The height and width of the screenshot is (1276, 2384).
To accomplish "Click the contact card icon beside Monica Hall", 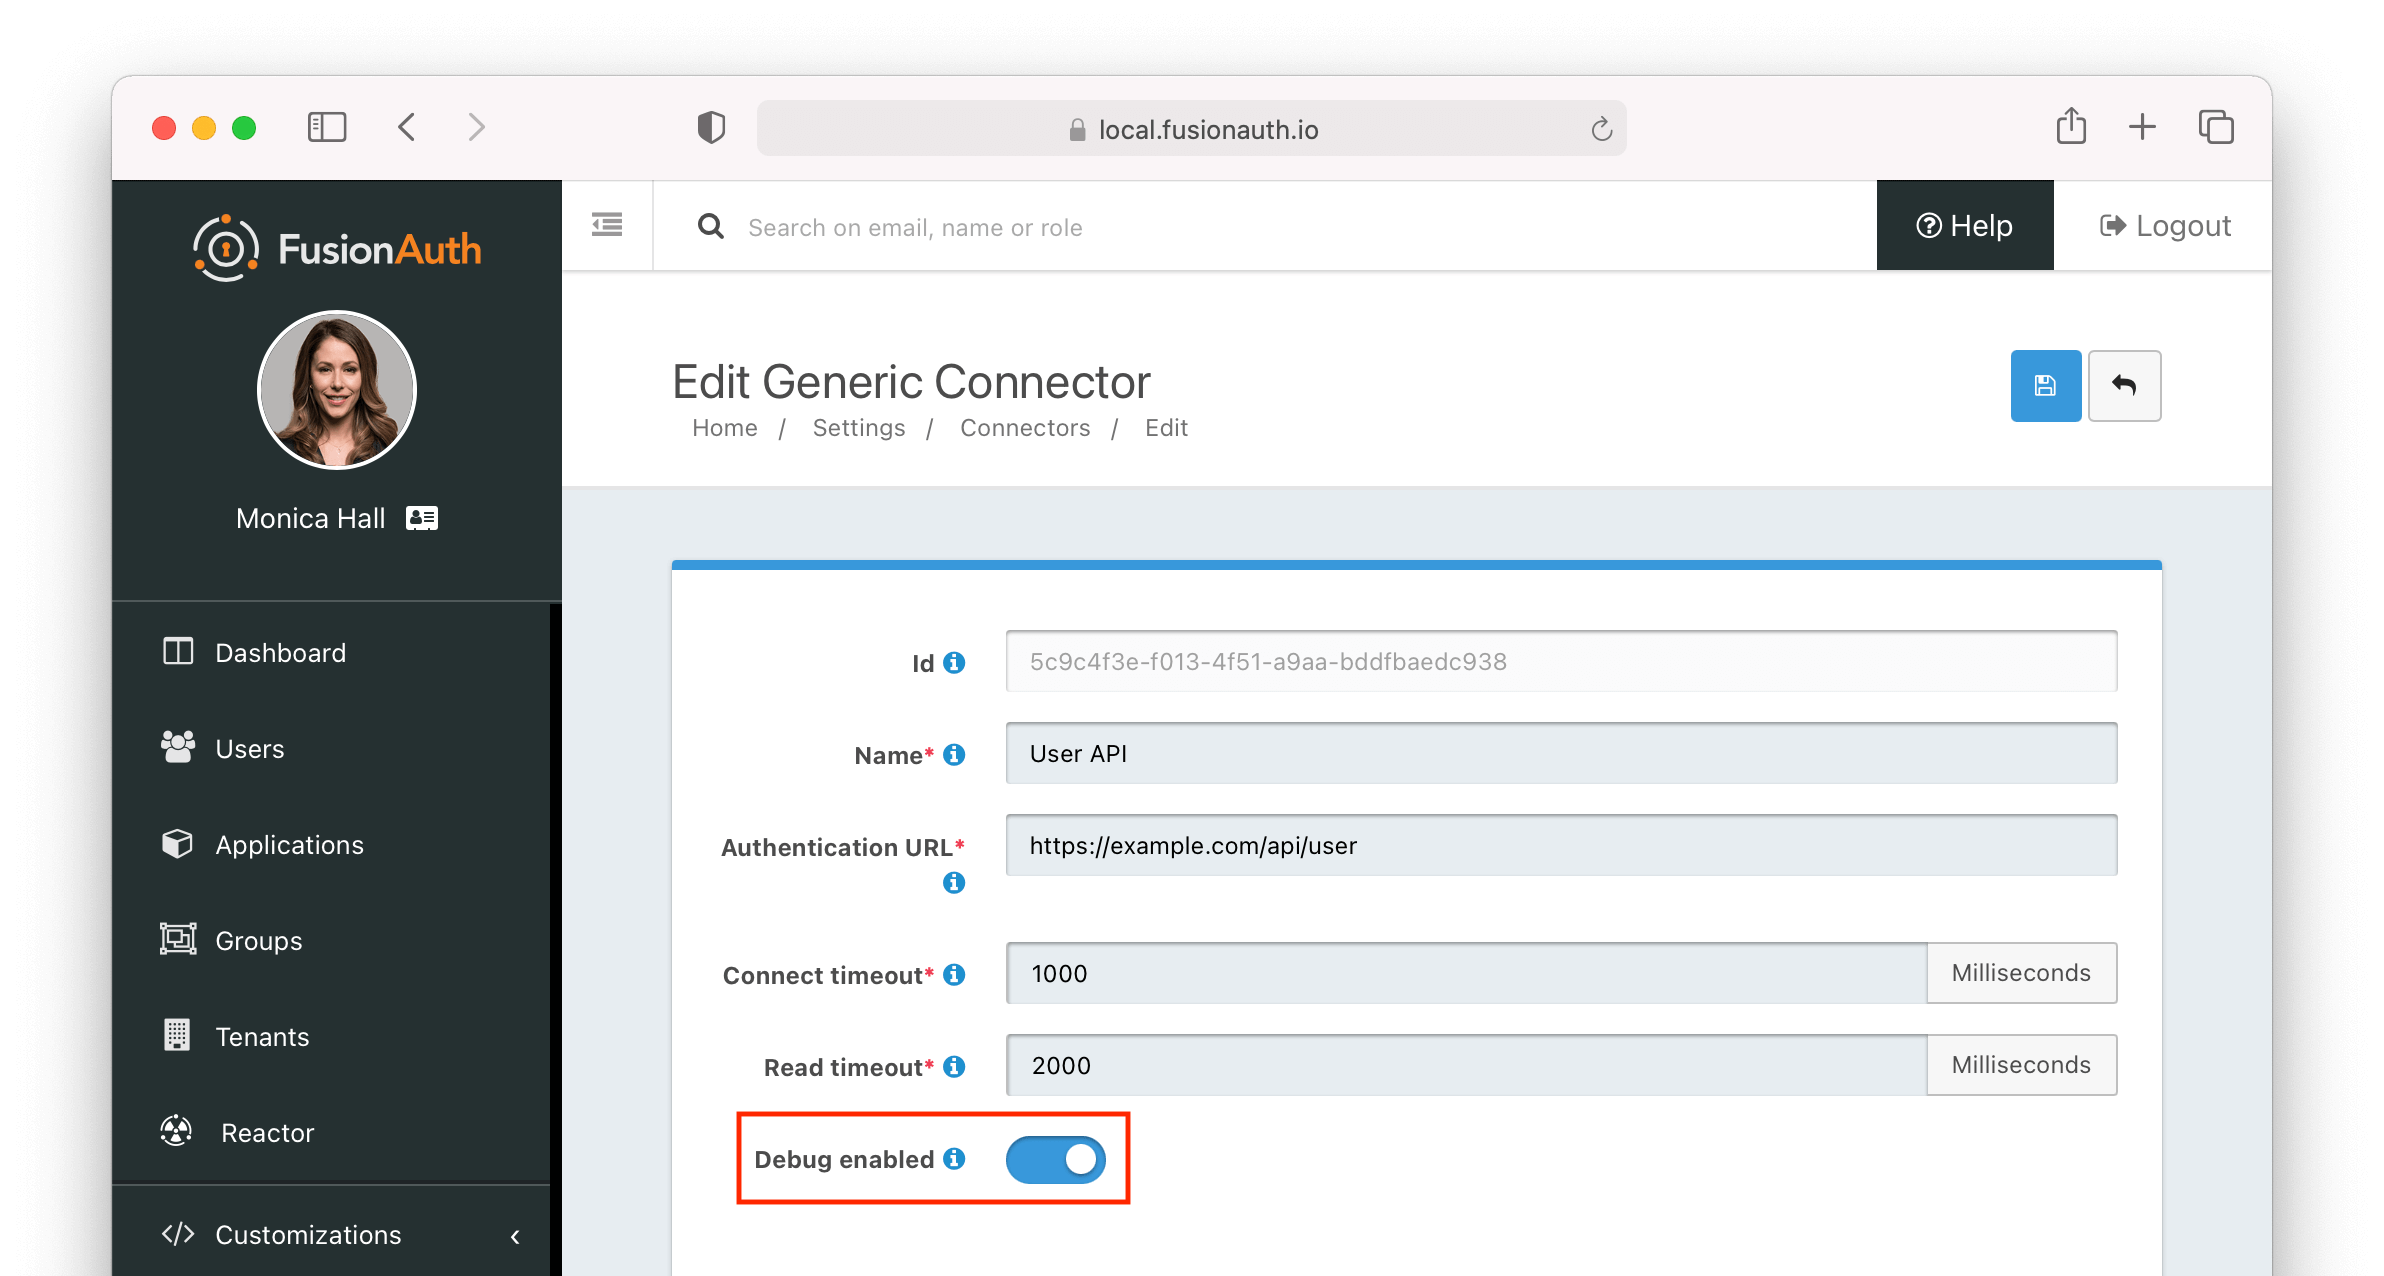I will coord(421,517).
